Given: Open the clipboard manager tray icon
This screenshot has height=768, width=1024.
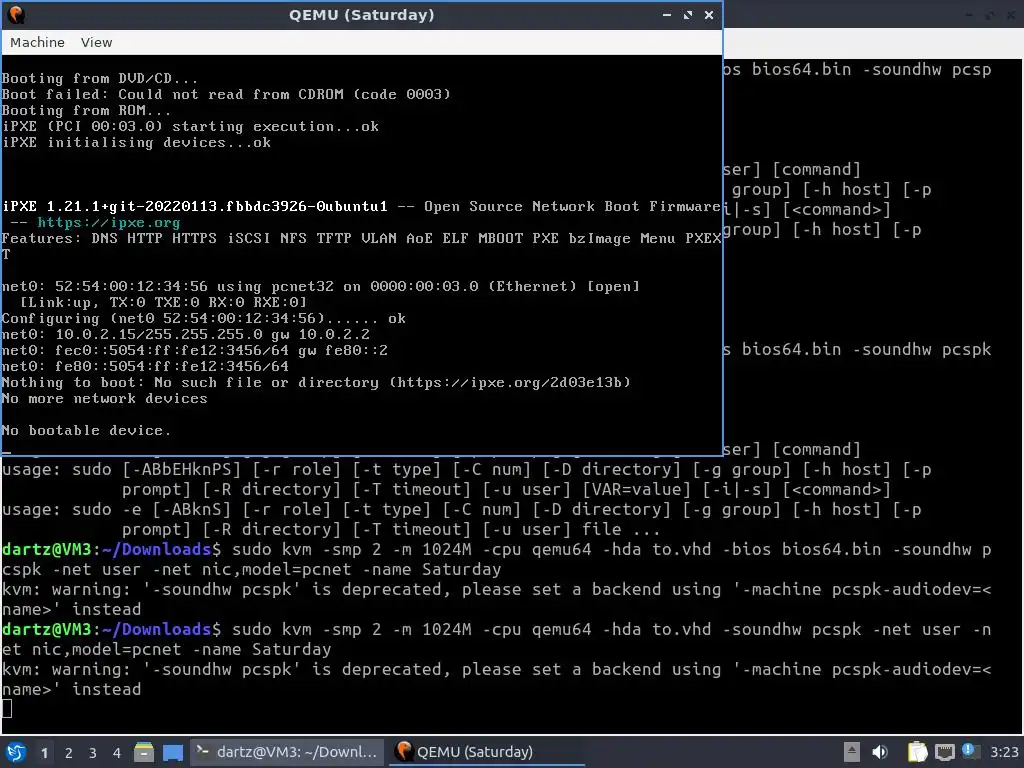Looking at the screenshot, I should pos(917,752).
